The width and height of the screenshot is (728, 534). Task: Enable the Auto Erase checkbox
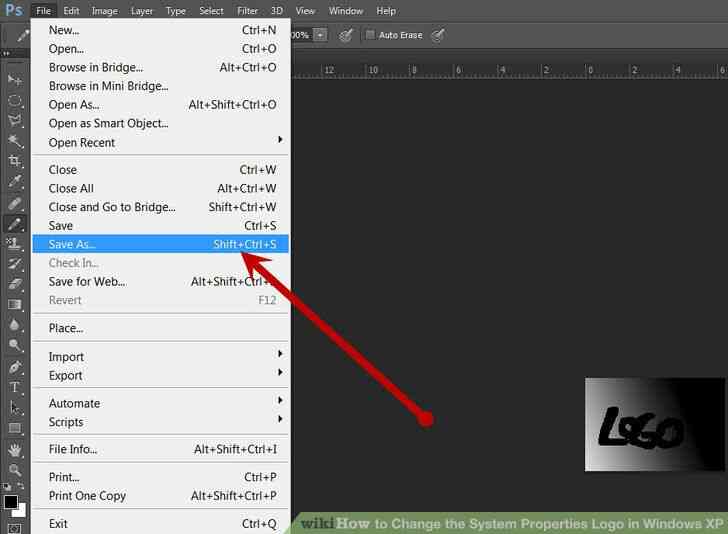[x=370, y=35]
